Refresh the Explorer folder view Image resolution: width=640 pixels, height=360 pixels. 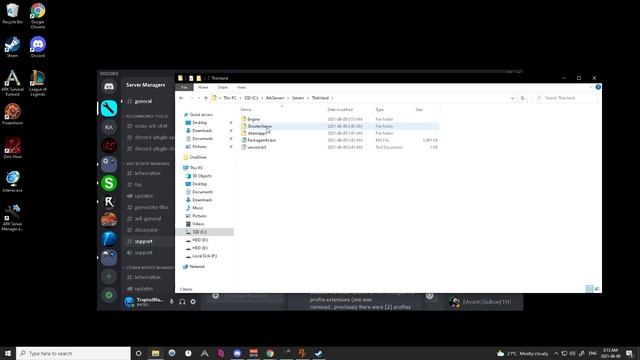[522, 98]
